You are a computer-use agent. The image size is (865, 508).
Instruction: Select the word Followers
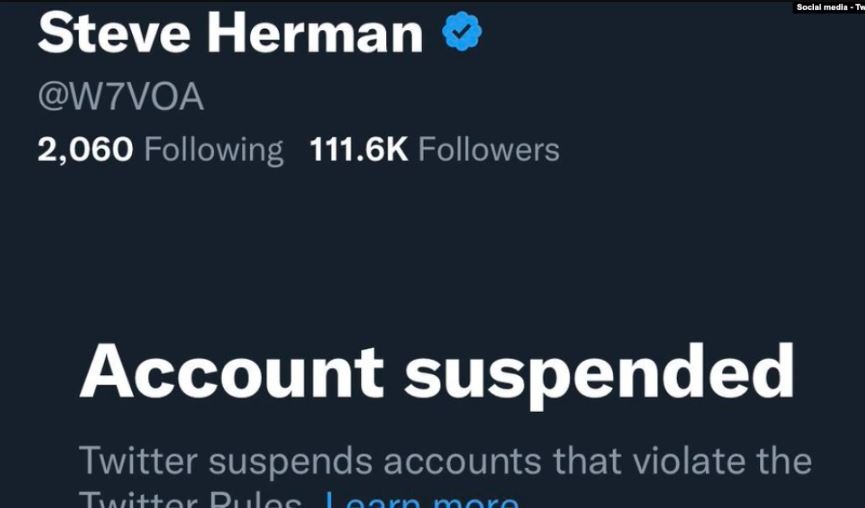click(x=488, y=150)
